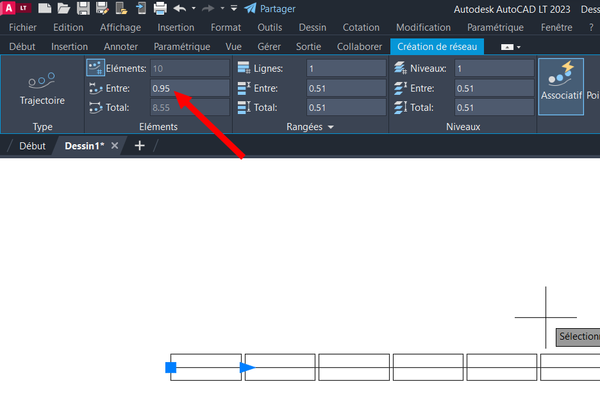Click the Save As icon with a pencil
This screenshot has width=600, height=414.
(x=102, y=8)
